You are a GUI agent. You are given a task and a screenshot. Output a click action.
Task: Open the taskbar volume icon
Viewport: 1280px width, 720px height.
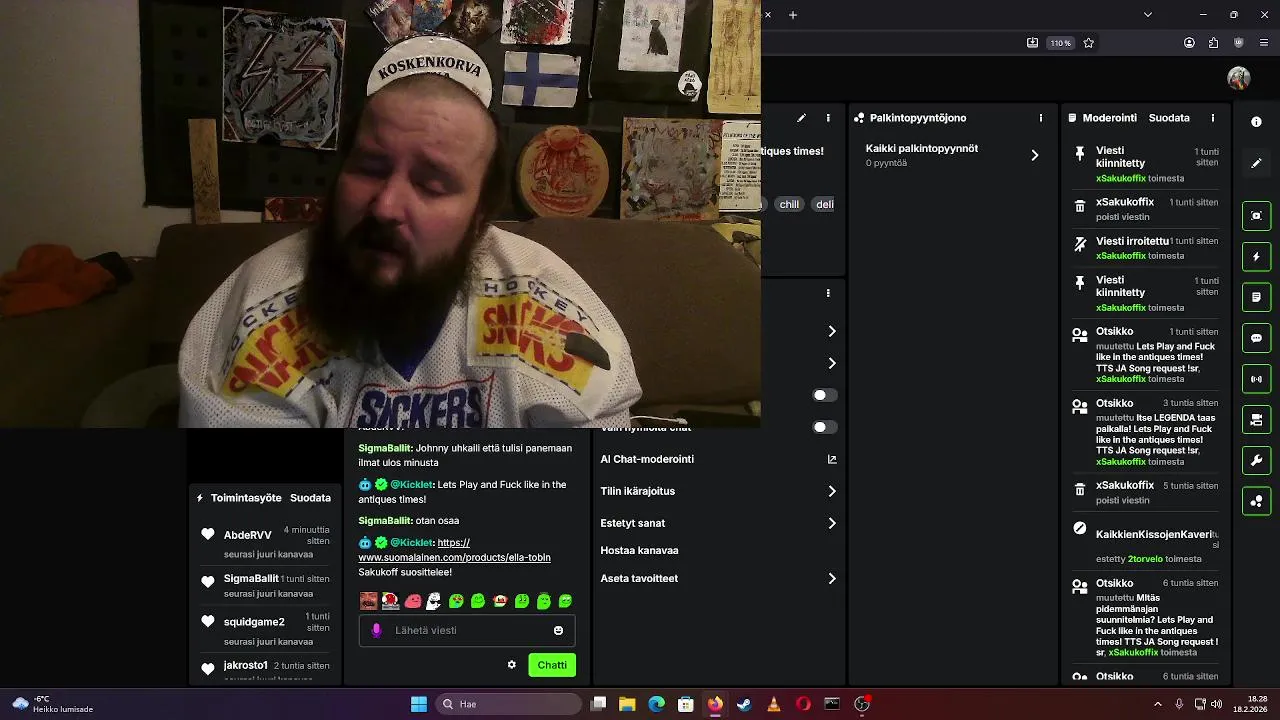[1217, 704]
